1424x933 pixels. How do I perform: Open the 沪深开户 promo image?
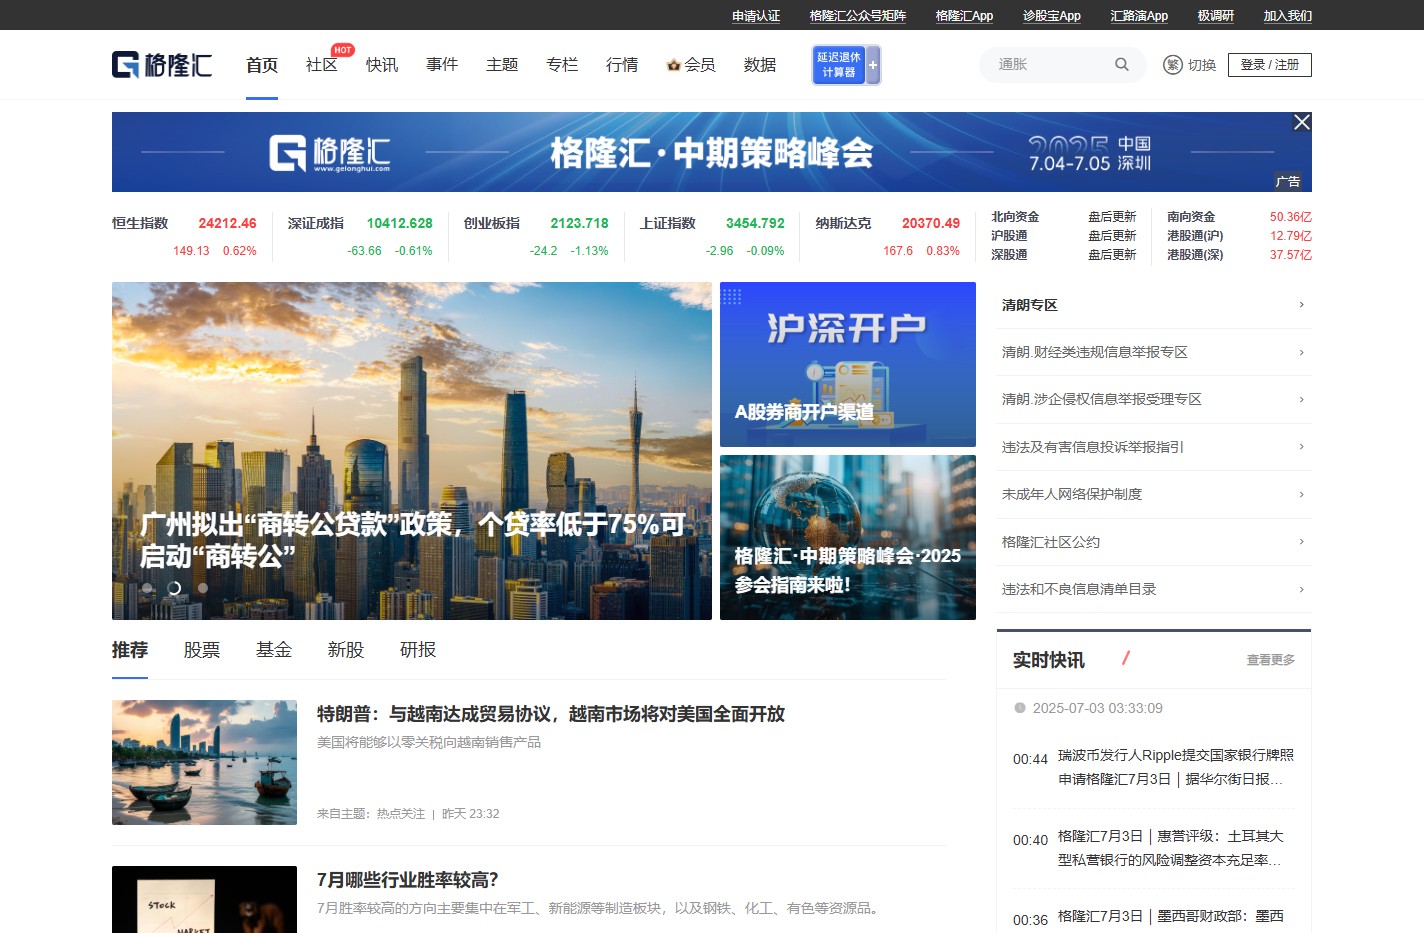(848, 364)
